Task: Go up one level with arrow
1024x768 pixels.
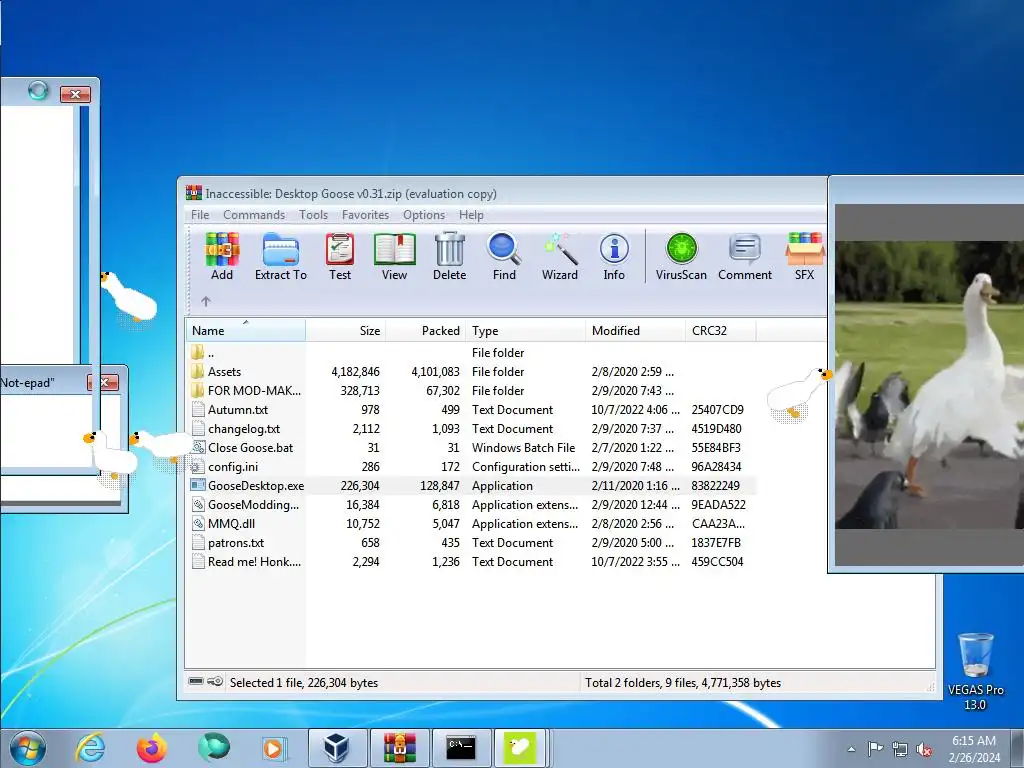Action: [x=206, y=301]
